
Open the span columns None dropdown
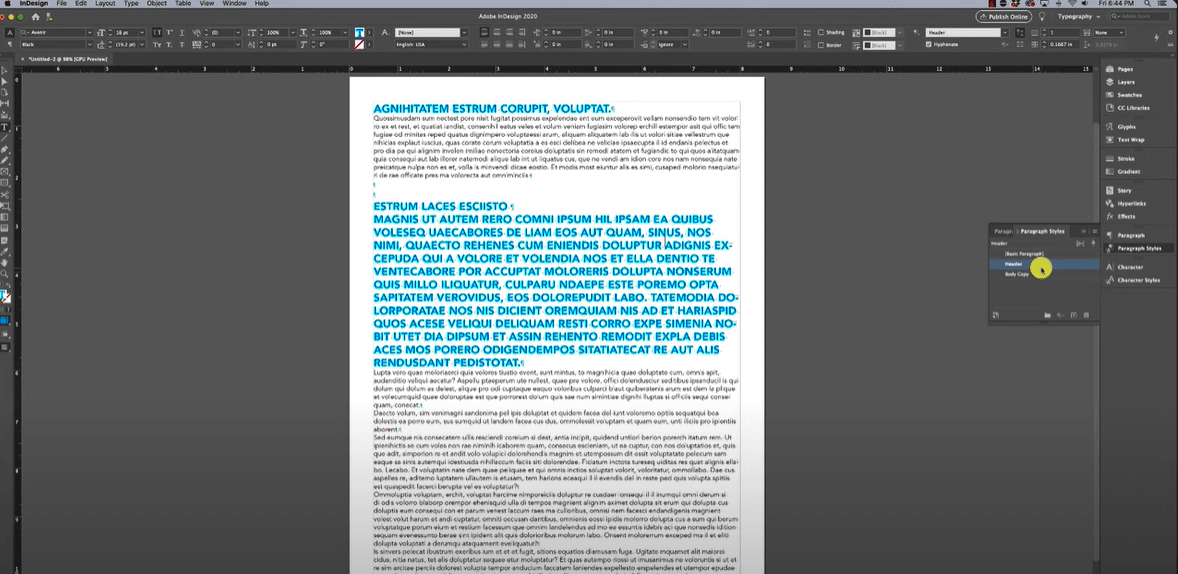pos(1110,32)
